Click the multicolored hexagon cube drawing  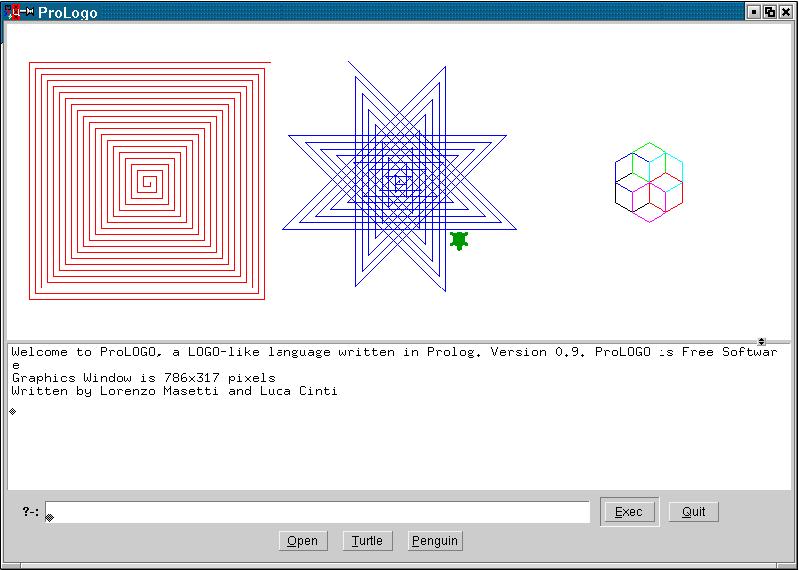[649, 182]
